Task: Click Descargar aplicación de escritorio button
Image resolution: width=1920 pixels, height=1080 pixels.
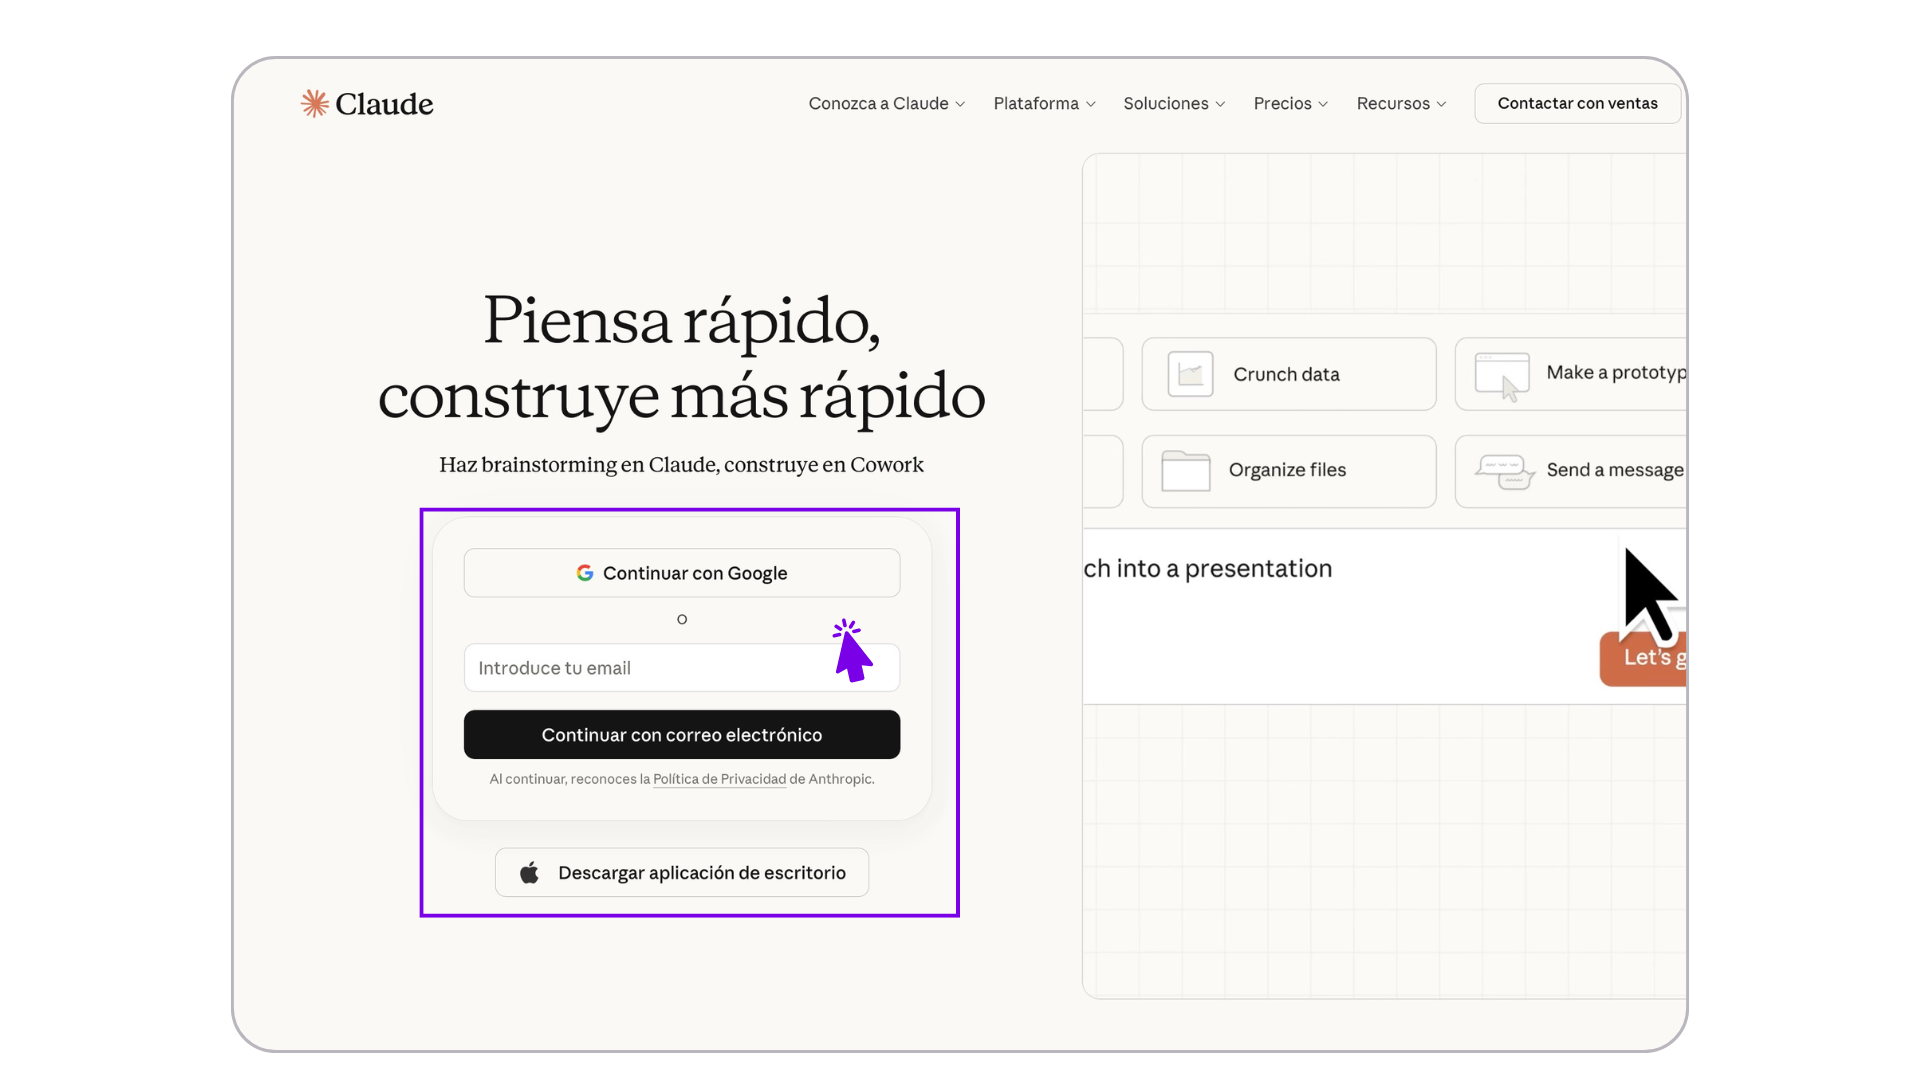Action: click(682, 873)
